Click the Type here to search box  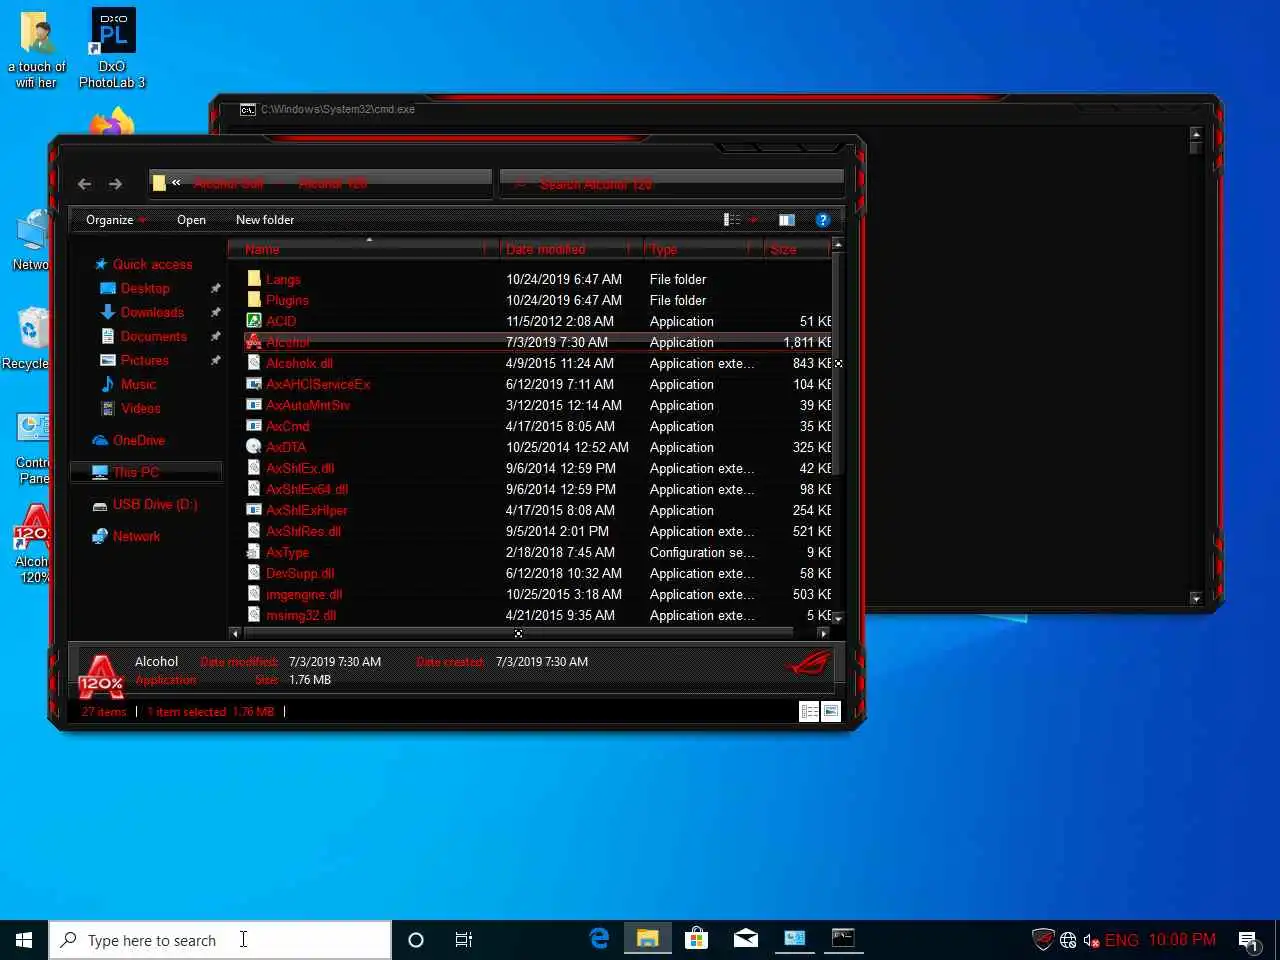220,940
